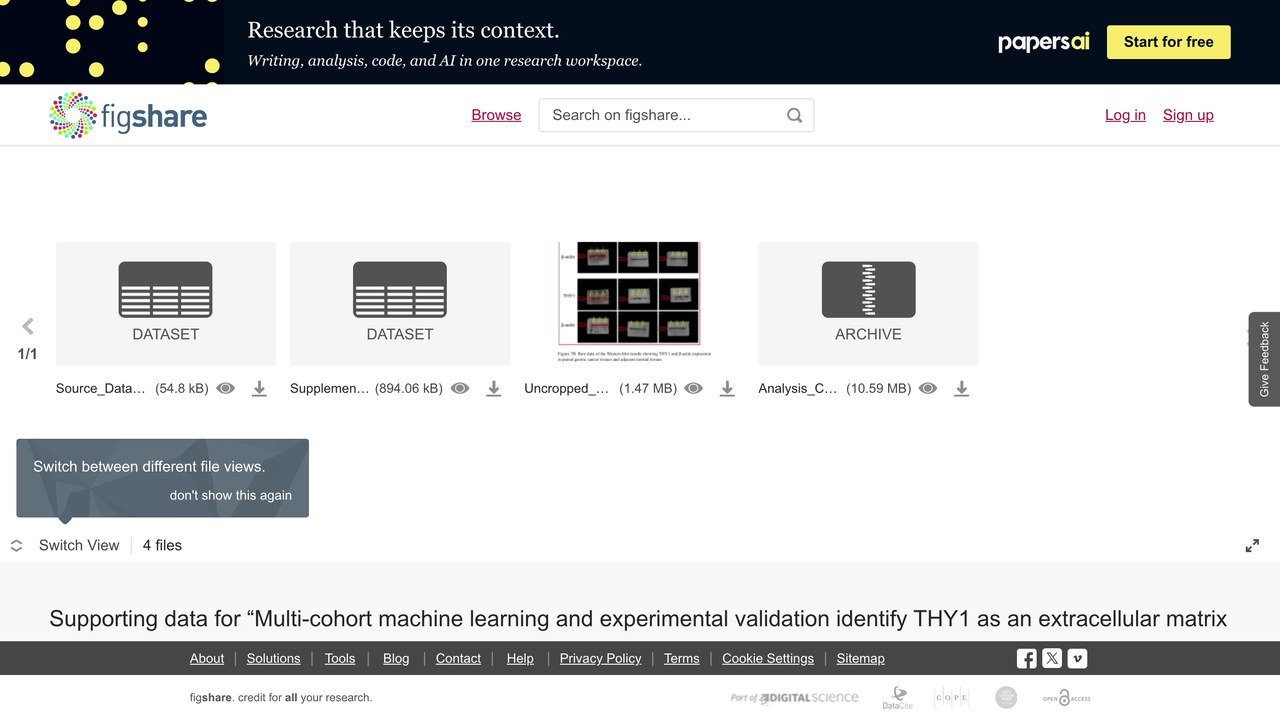Open the Browse menu link

496,115
